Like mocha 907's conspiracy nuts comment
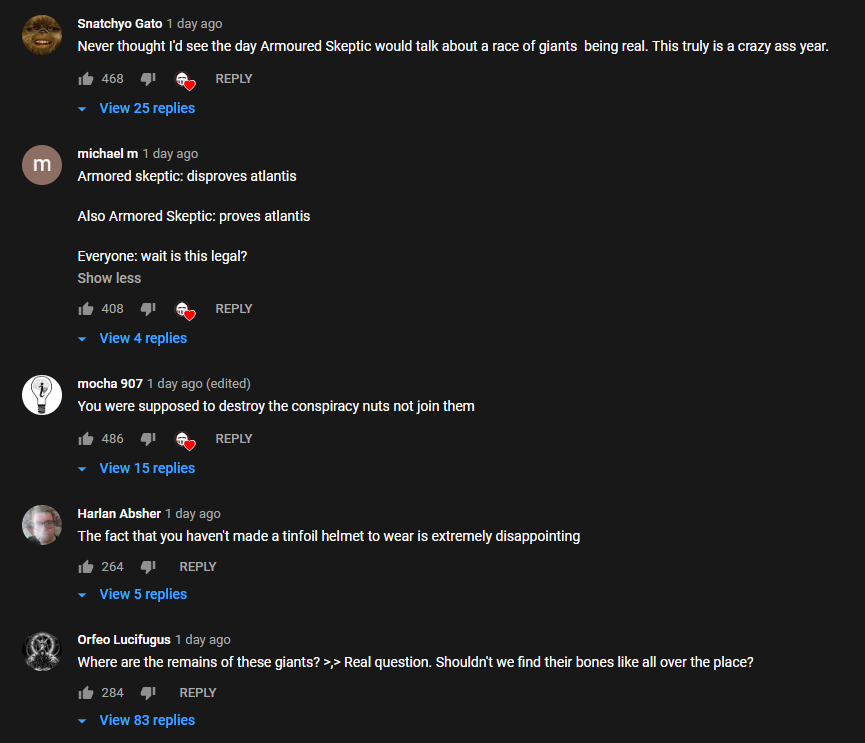This screenshot has height=743, width=865. pos(86,439)
